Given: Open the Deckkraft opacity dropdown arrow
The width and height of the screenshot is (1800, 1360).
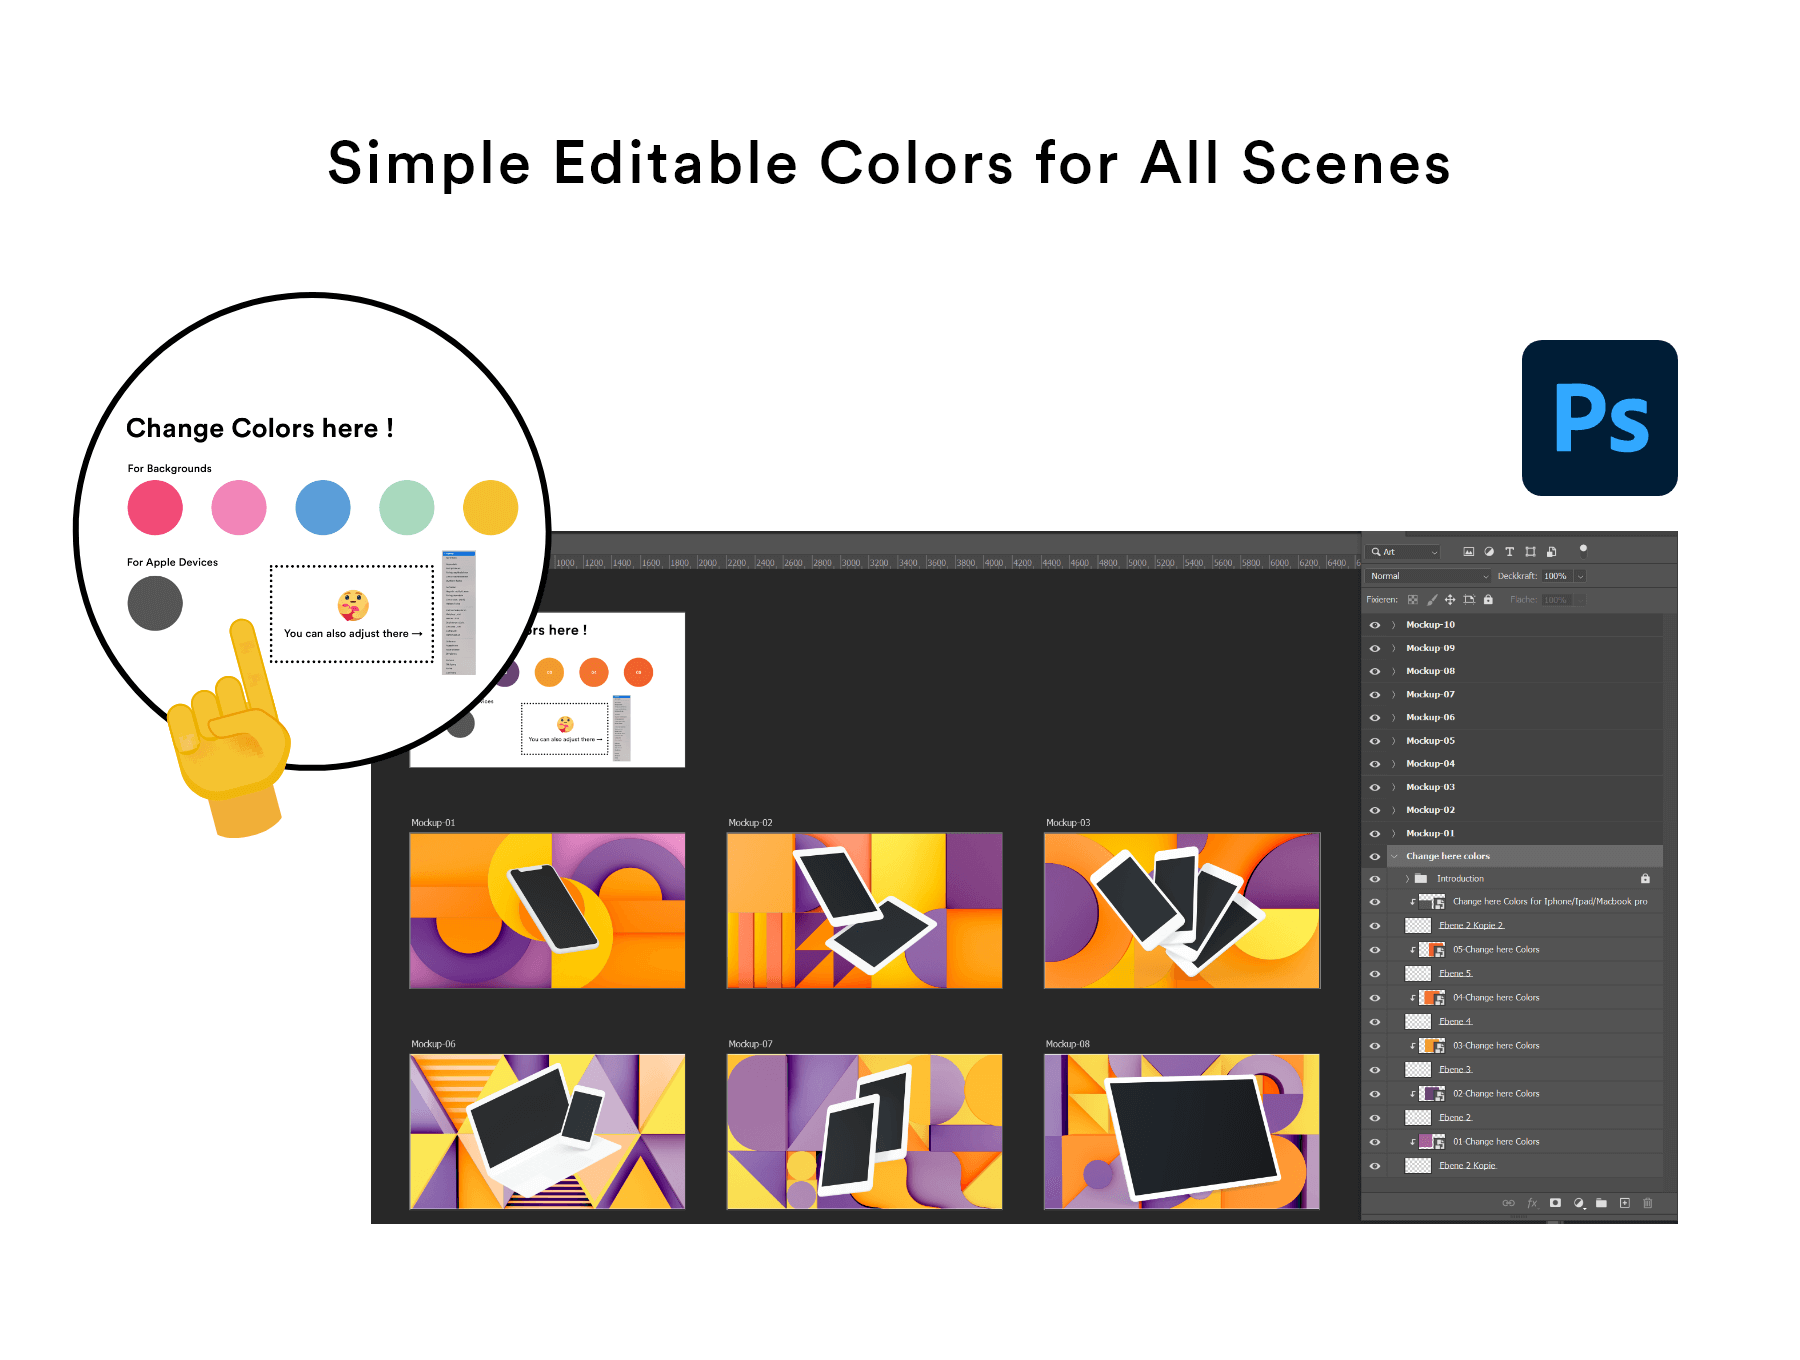Looking at the screenshot, I should click(1580, 576).
